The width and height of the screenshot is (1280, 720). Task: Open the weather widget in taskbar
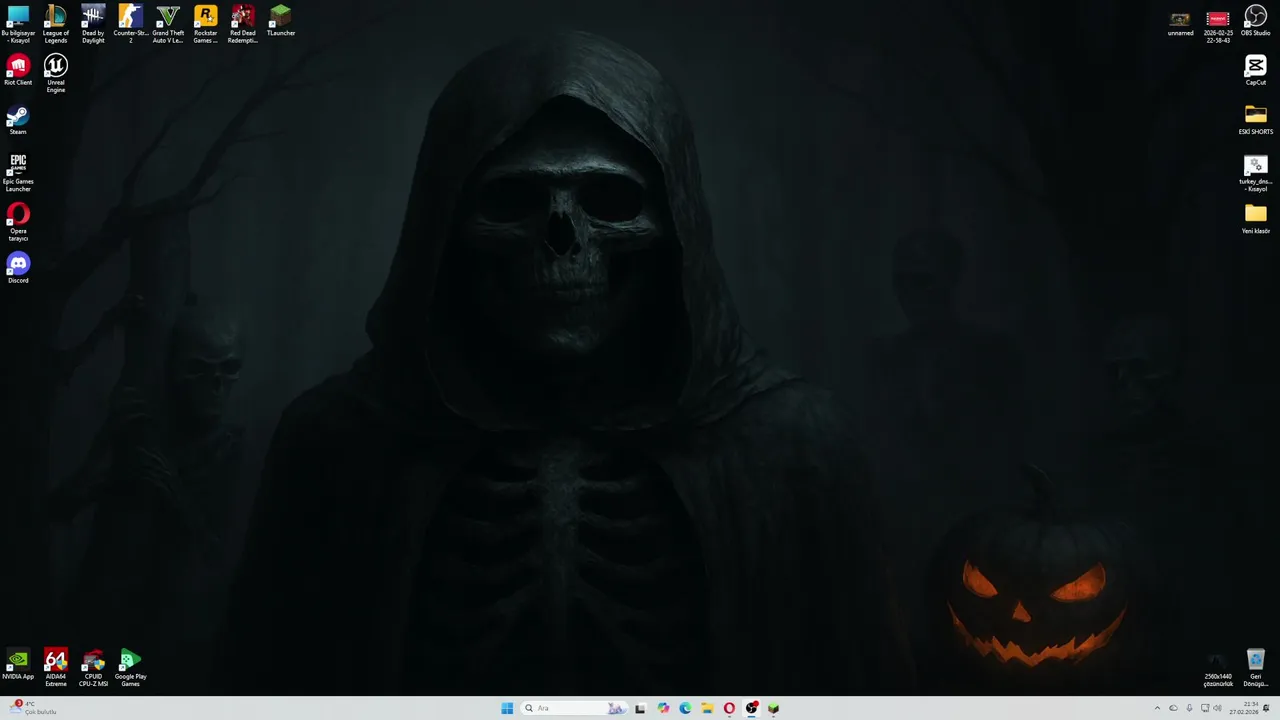(x=34, y=708)
